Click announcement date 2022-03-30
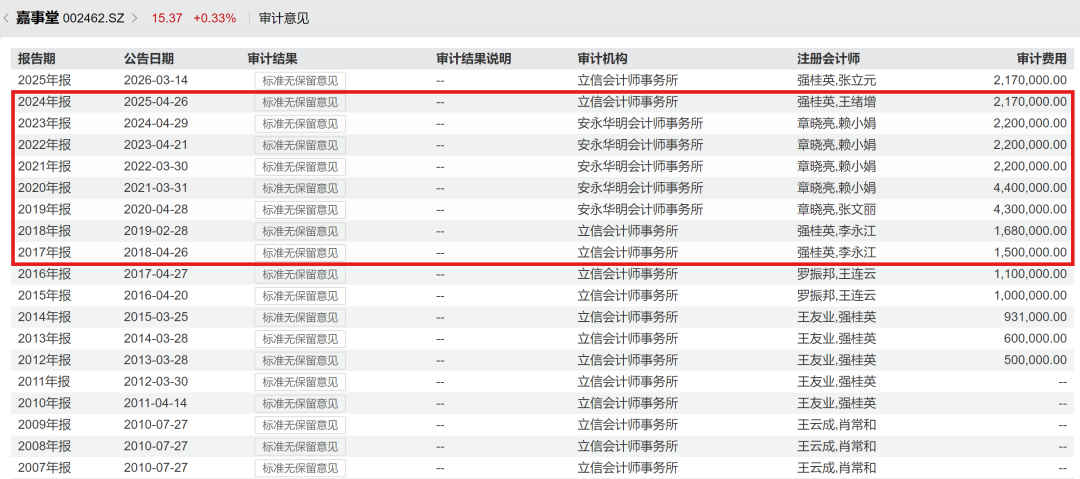The height and width of the screenshot is (479, 1080). (x=156, y=166)
